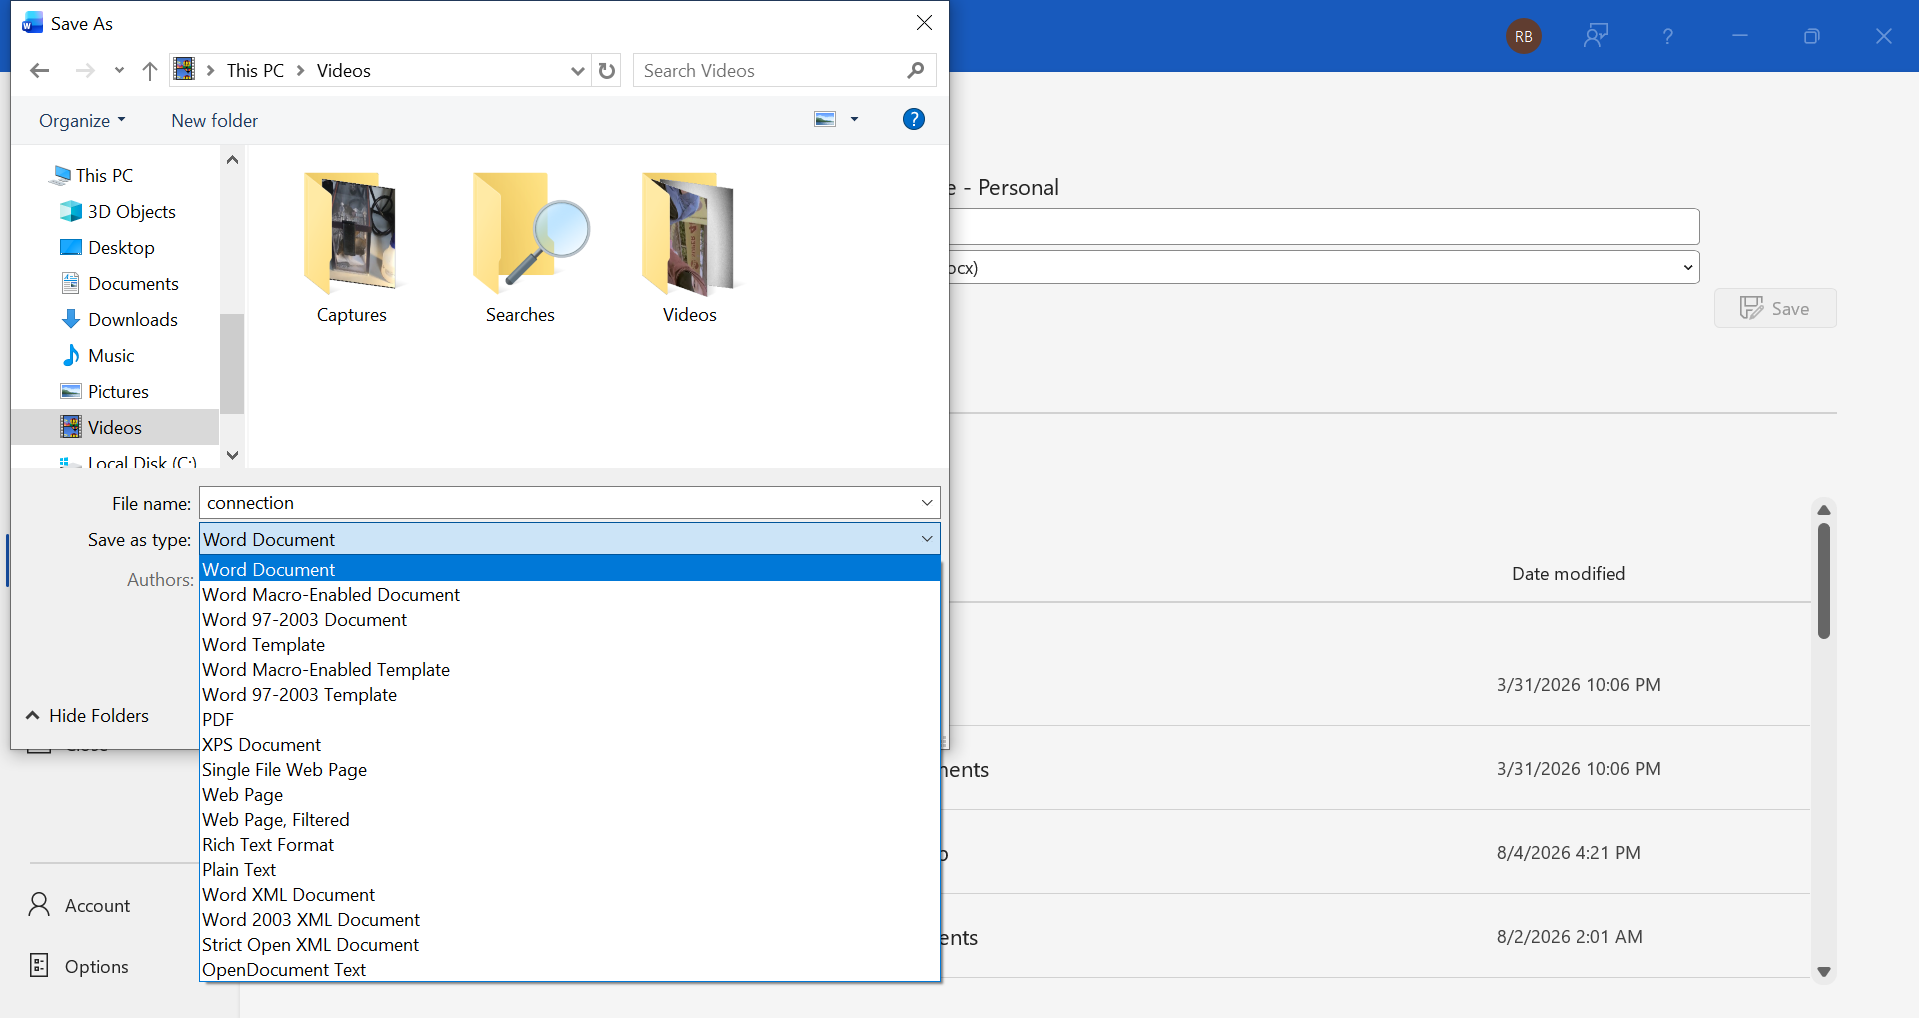
Task: Select Desktop in the navigation tree
Action: click(x=108, y=248)
